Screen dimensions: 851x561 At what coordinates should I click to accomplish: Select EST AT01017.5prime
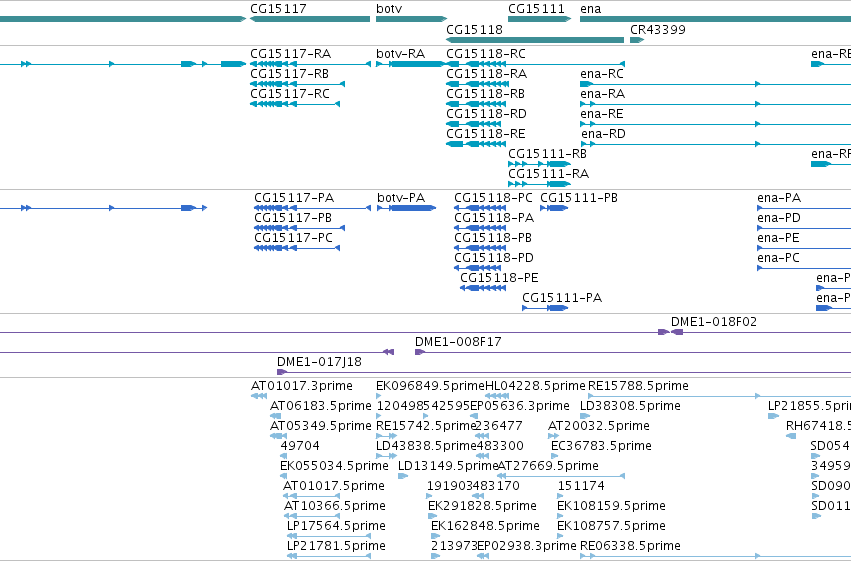click(334, 486)
